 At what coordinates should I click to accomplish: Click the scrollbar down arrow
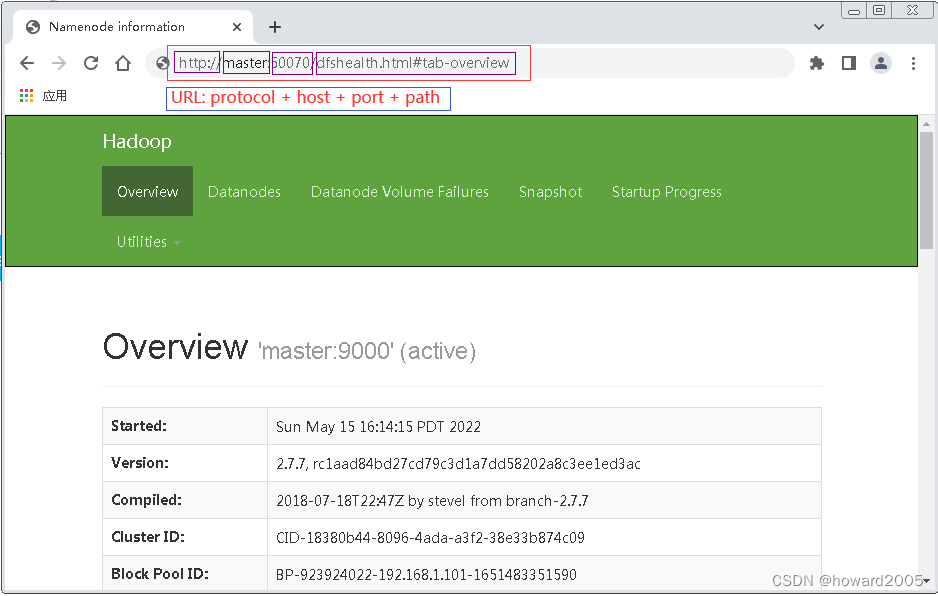[x=926, y=580]
